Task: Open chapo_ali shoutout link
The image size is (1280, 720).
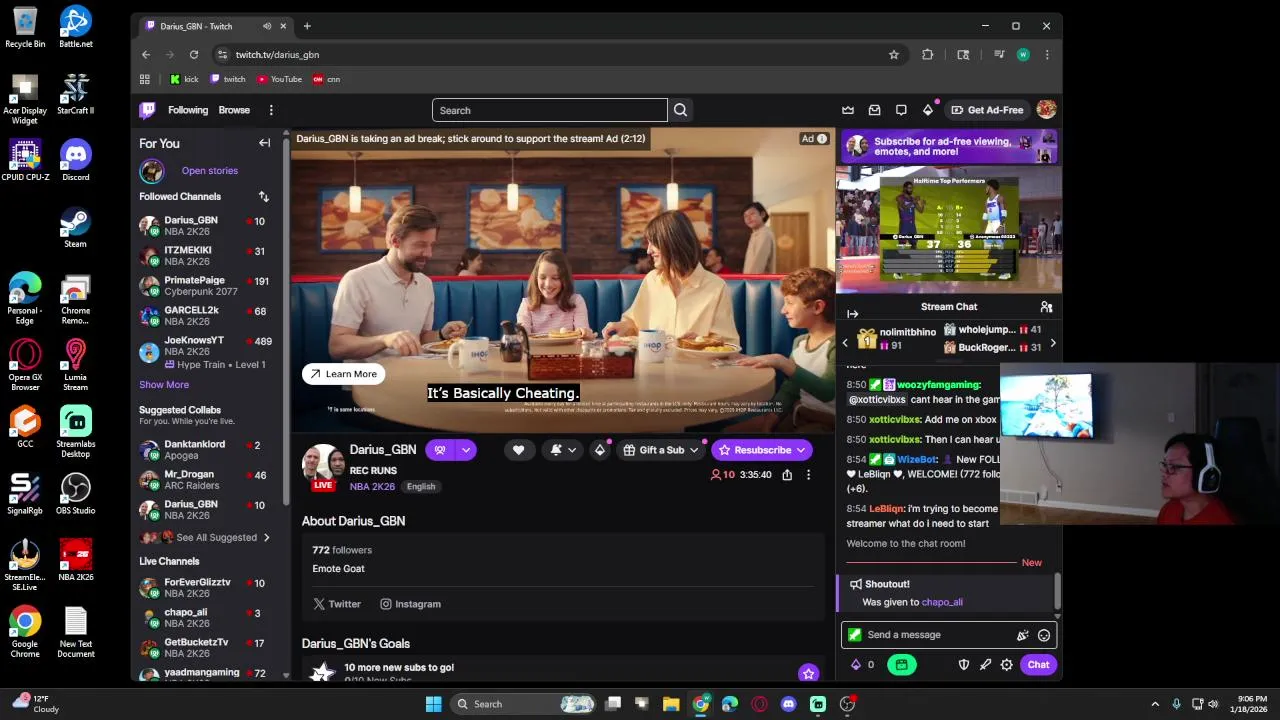Action: [x=942, y=603]
